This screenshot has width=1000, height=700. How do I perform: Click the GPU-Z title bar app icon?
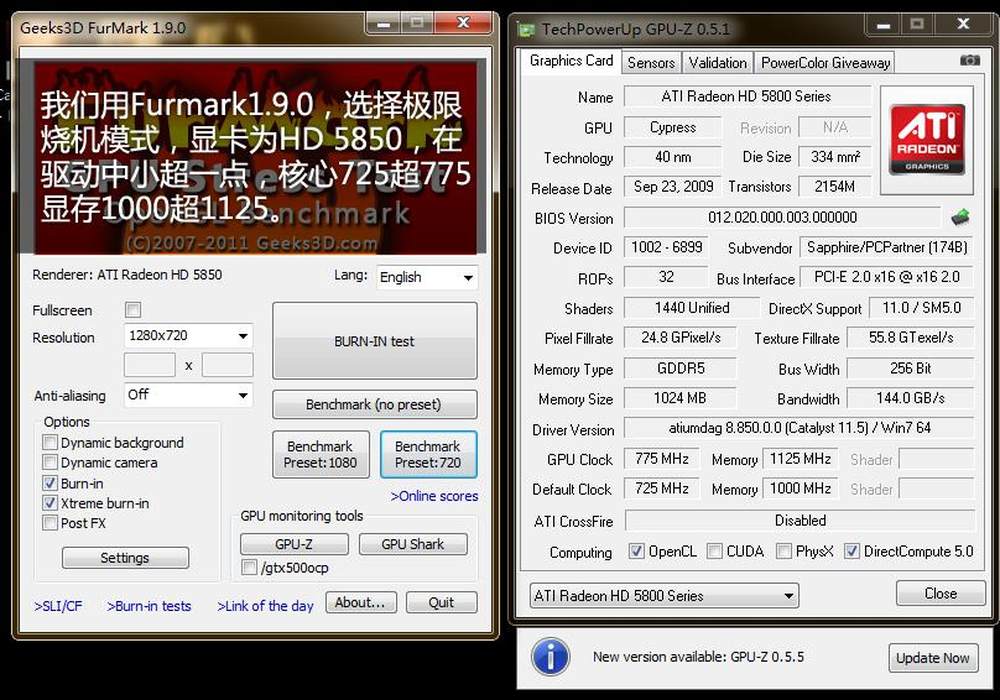(526, 29)
